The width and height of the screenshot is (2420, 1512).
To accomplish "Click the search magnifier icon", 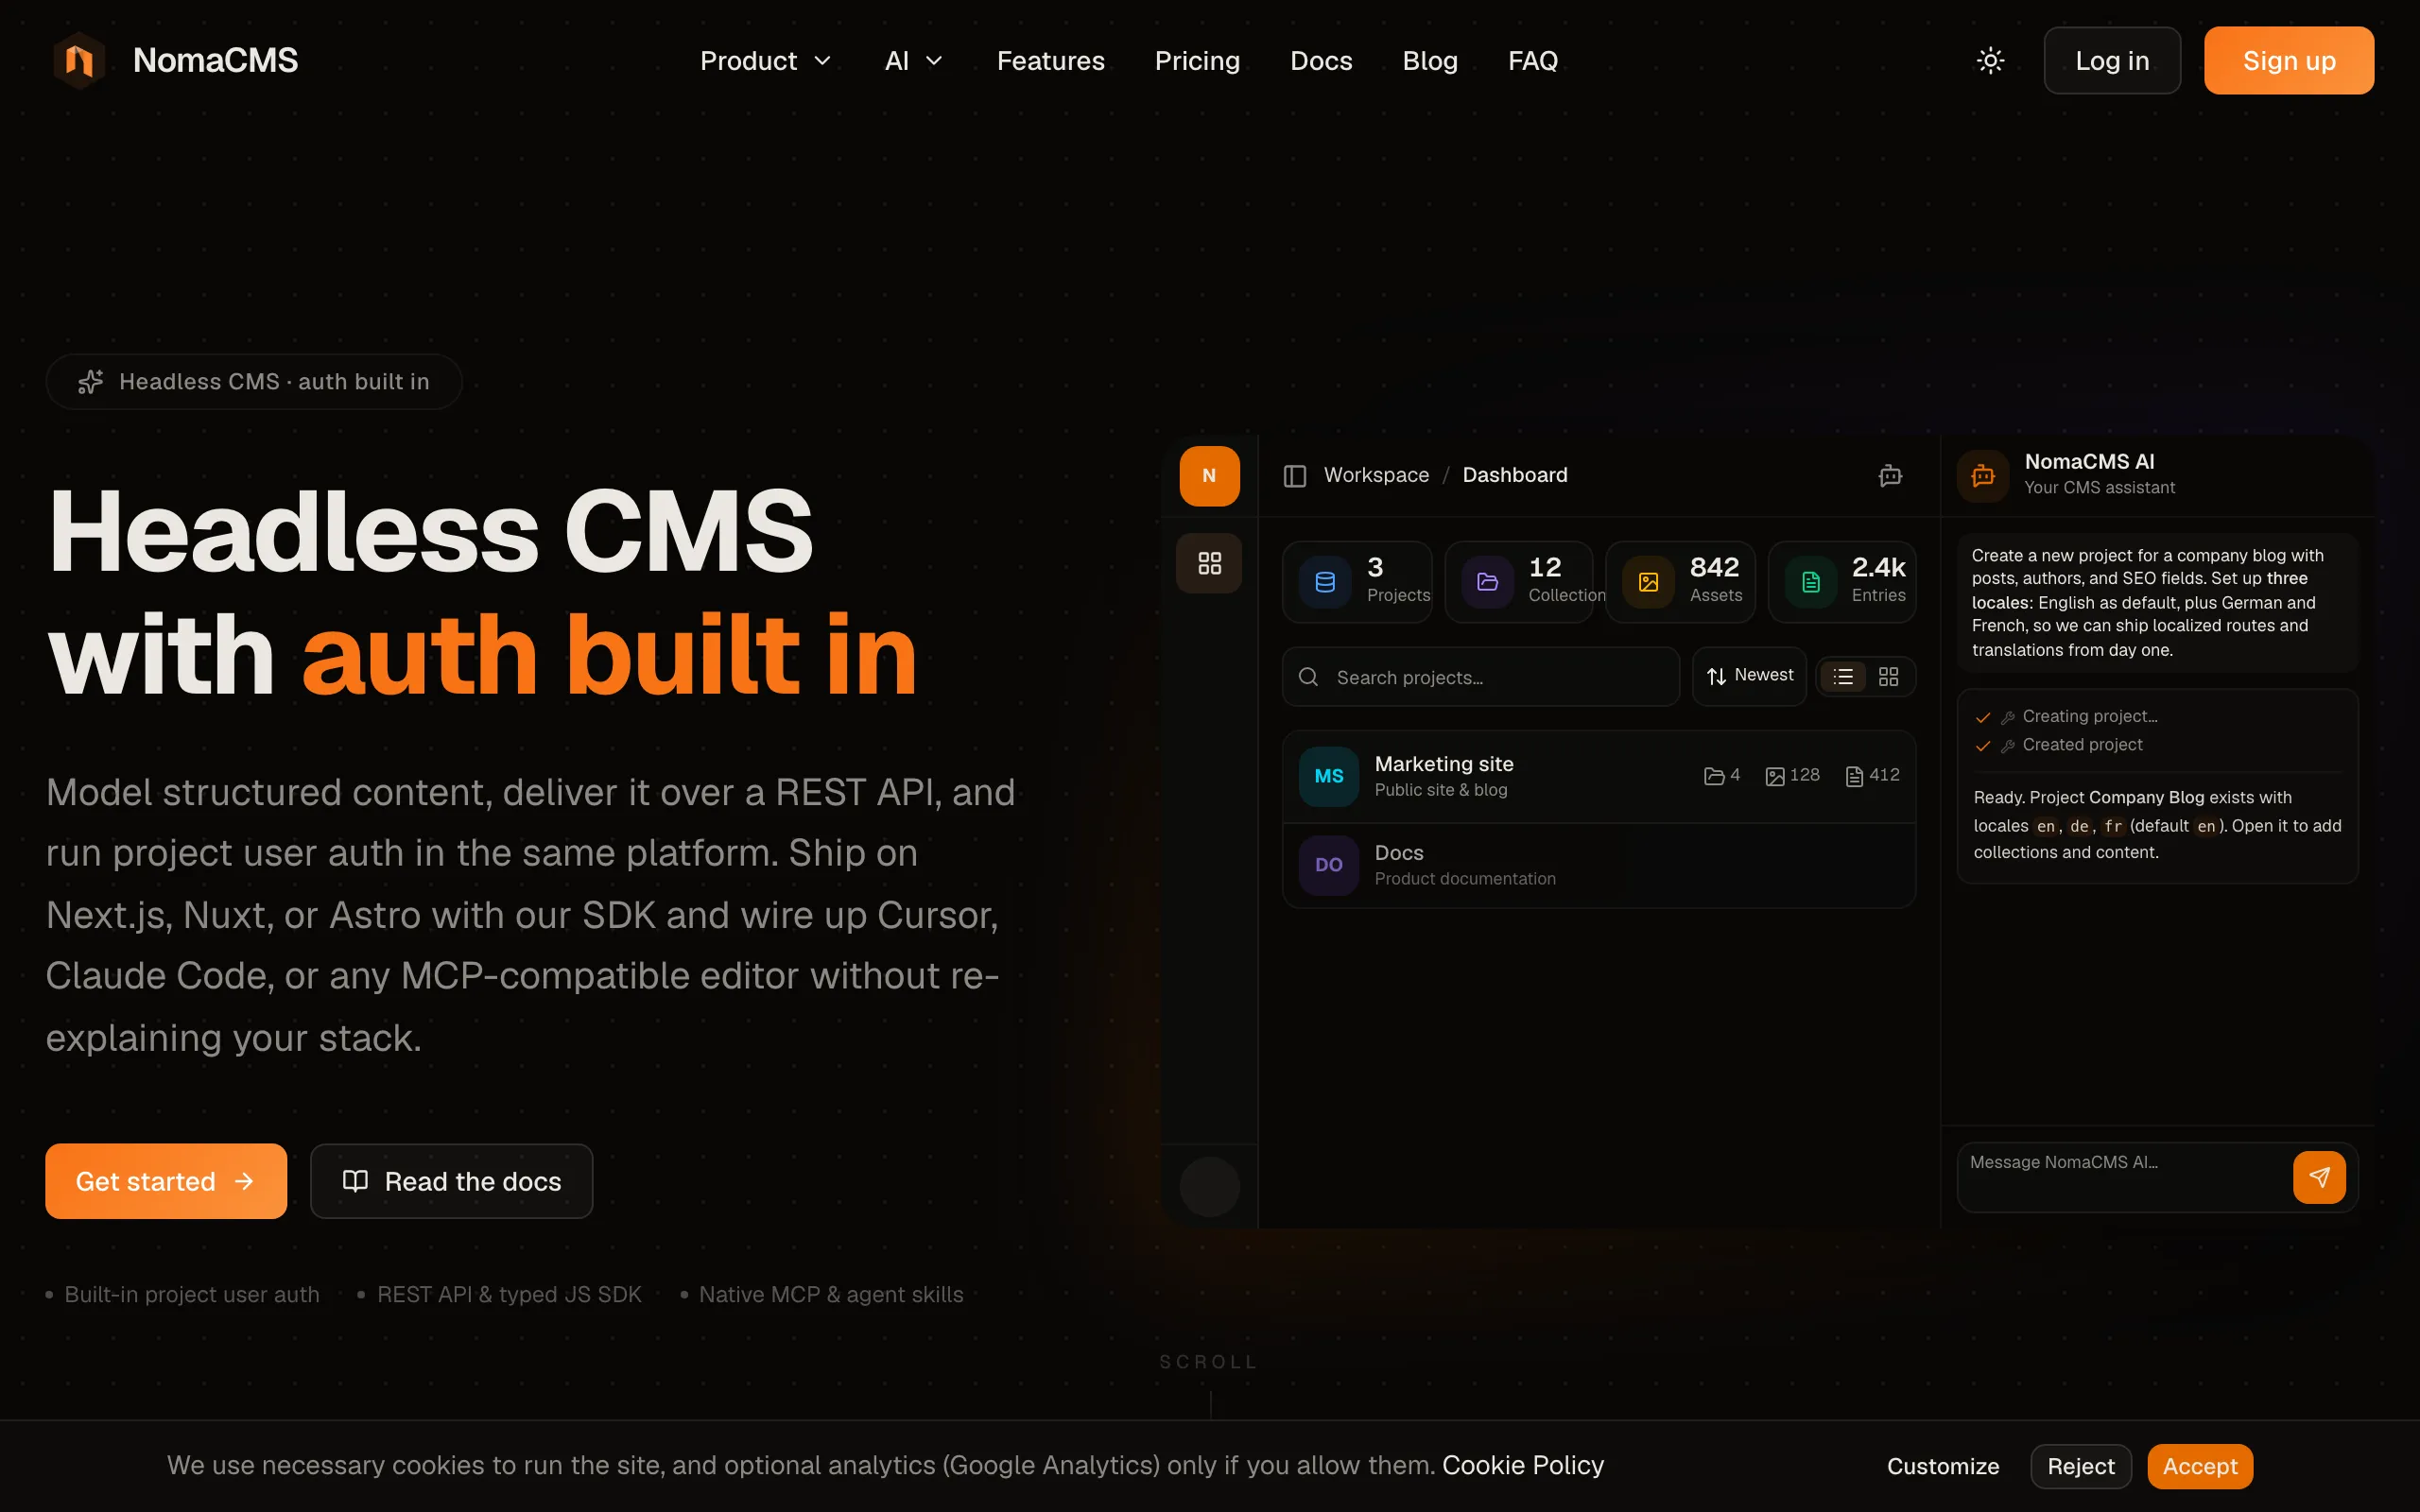I will click(1308, 677).
